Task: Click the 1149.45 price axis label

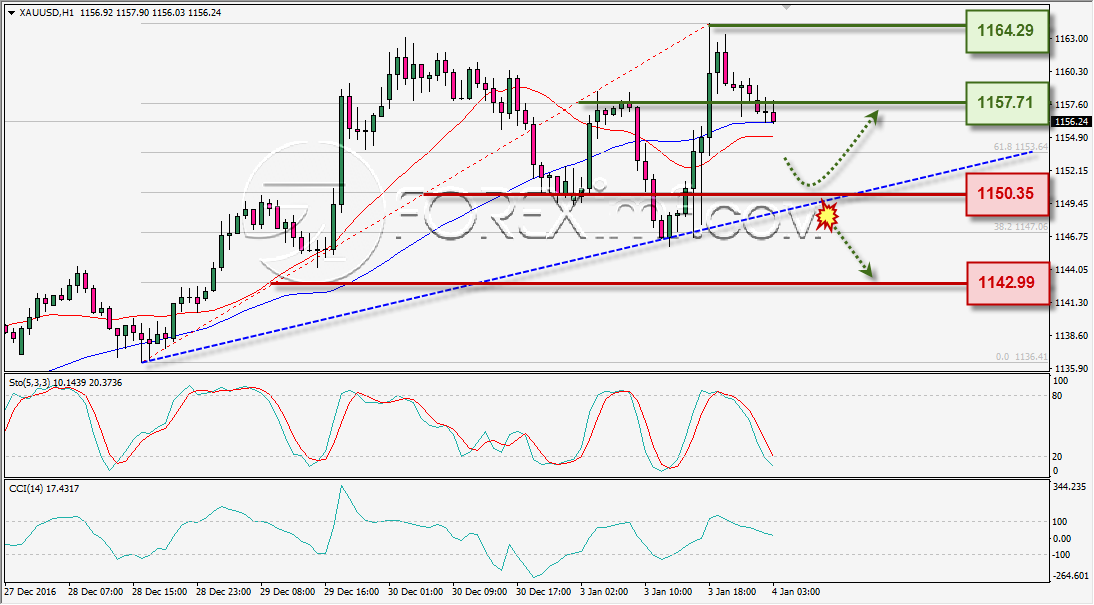Action: coord(1071,204)
